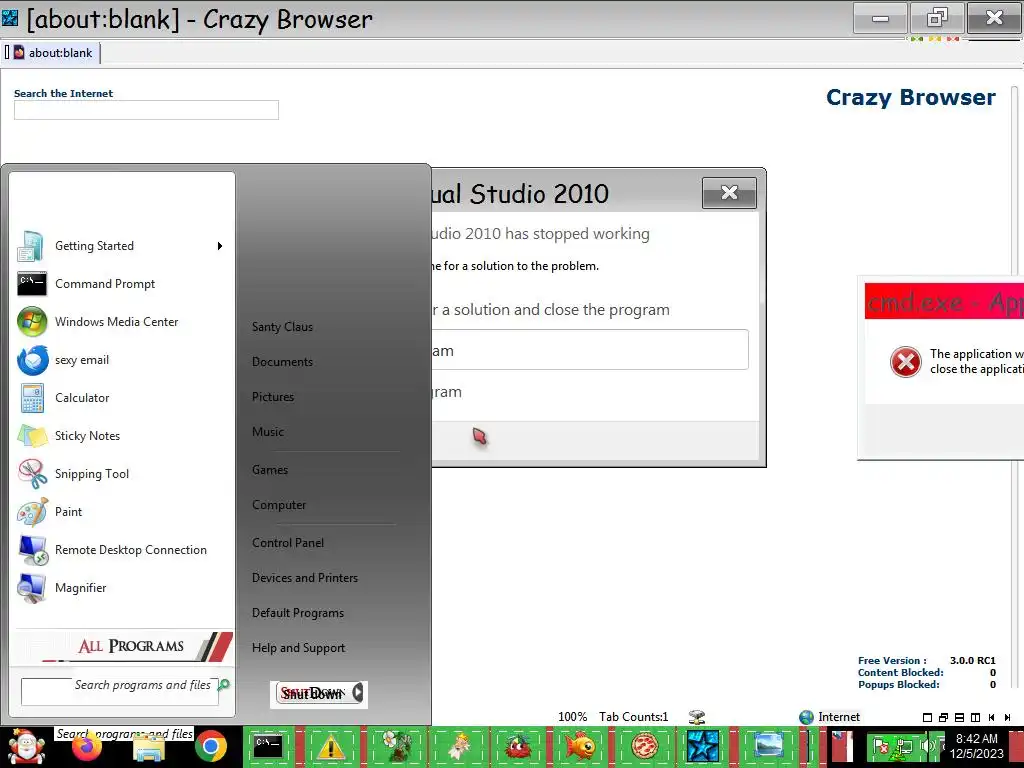Open the Santa Claus Start button
Viewport: 1024px width, 768px height.
coord(25,746)
